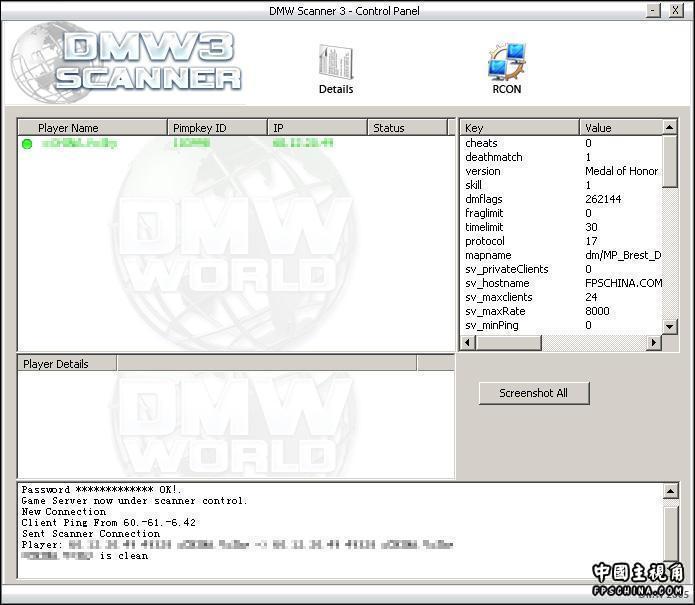This screenshot has width=695, height=605.
Task: Click the 30 timelimit value
Action: click(591, 227)
